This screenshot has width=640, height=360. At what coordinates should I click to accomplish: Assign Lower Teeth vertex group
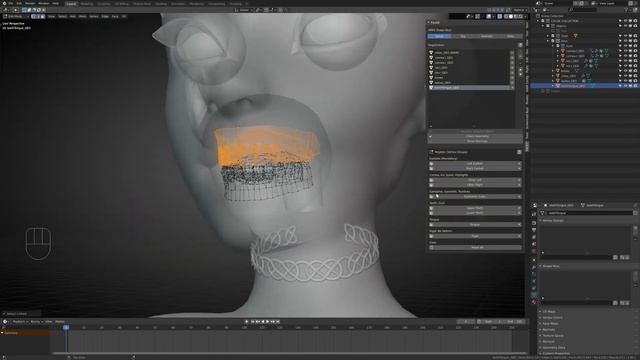coord(475,213)
